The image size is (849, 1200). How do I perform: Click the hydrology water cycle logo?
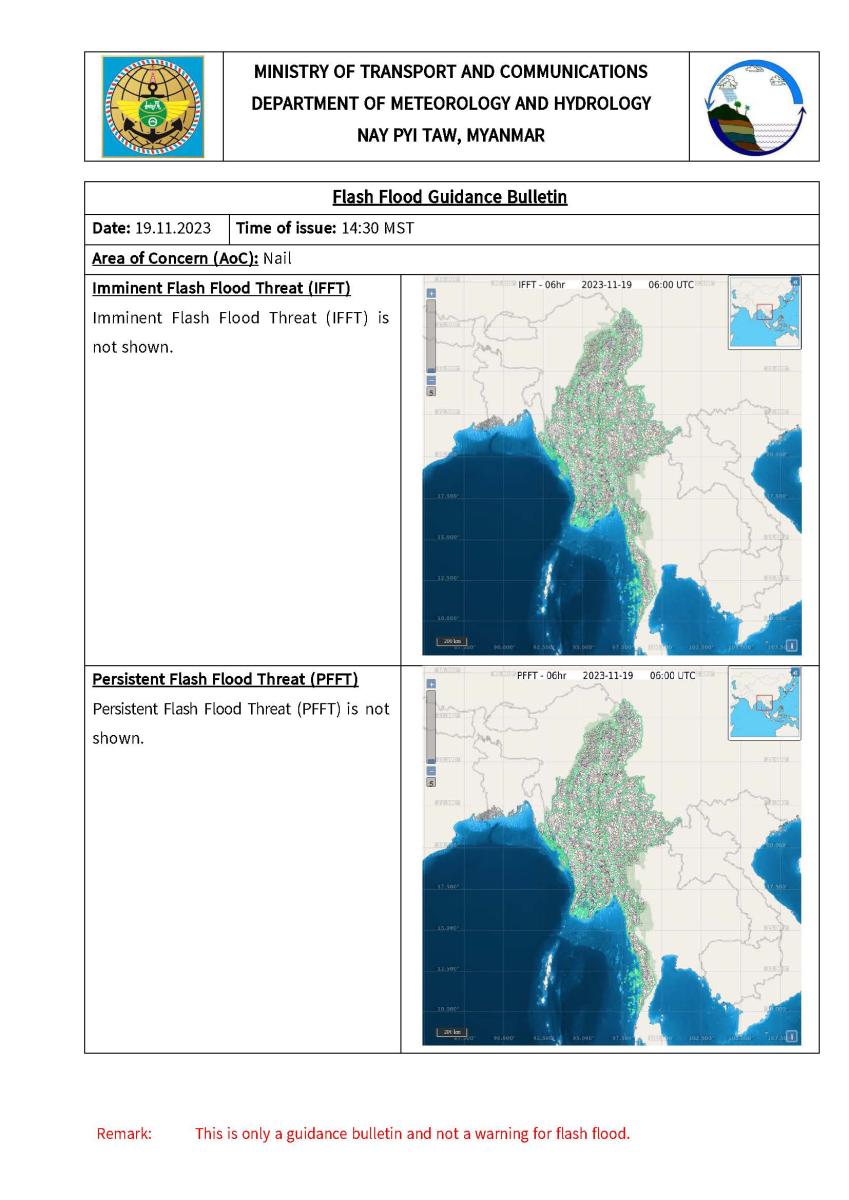click(x=754, y=106)
